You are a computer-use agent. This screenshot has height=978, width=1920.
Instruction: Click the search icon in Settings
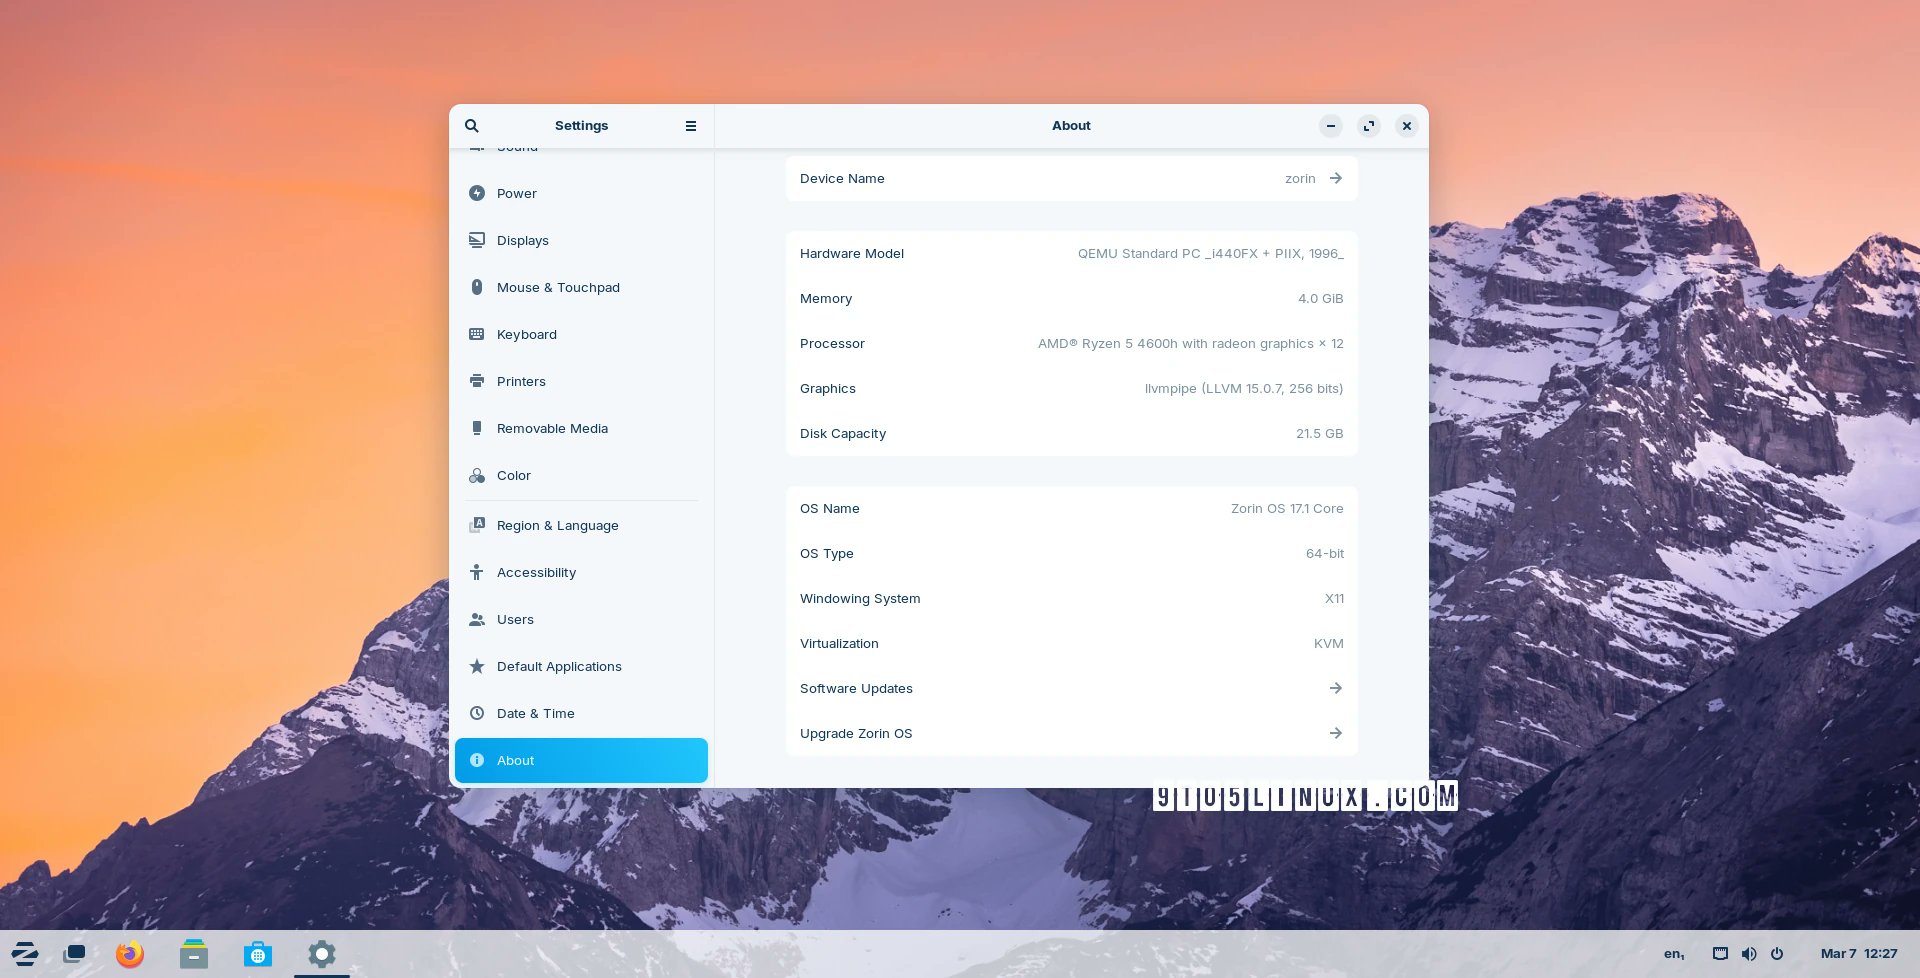[x=471, y=125]
